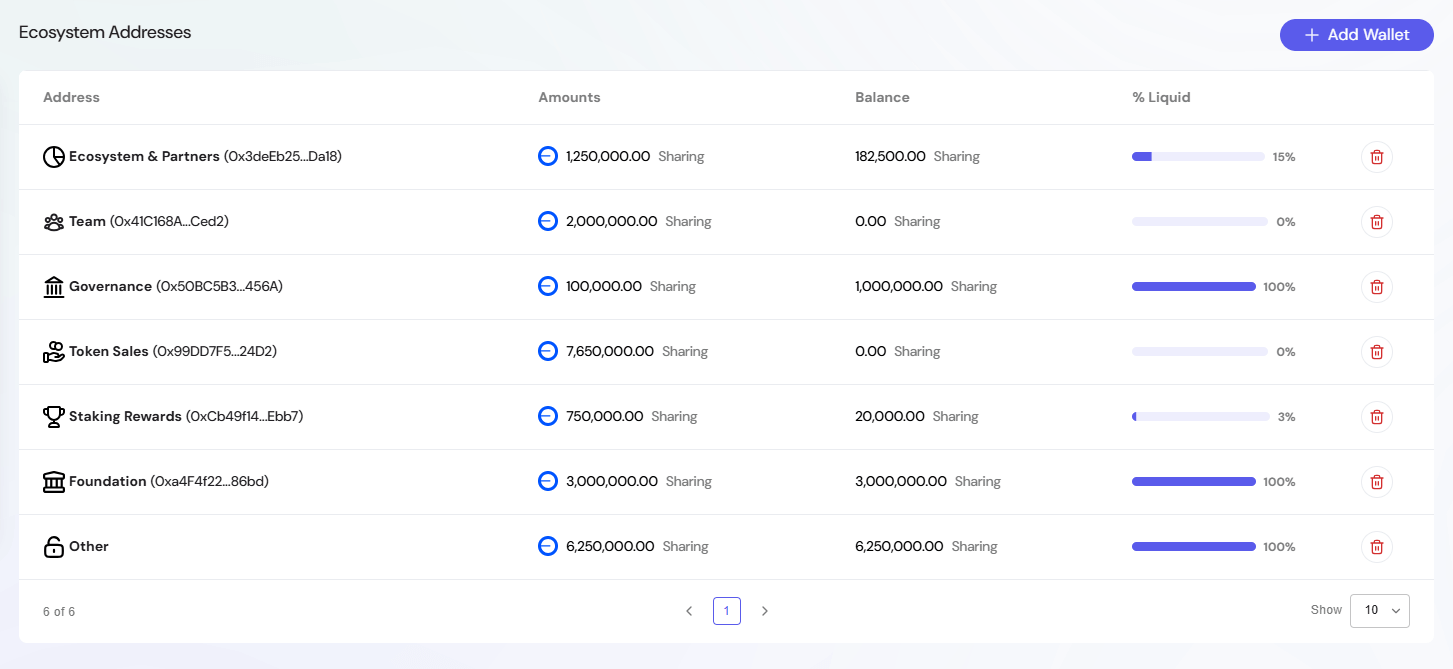Toggle Sharing for the Team amount
This screenshot has width=1453, height=669.
[688, 221]
